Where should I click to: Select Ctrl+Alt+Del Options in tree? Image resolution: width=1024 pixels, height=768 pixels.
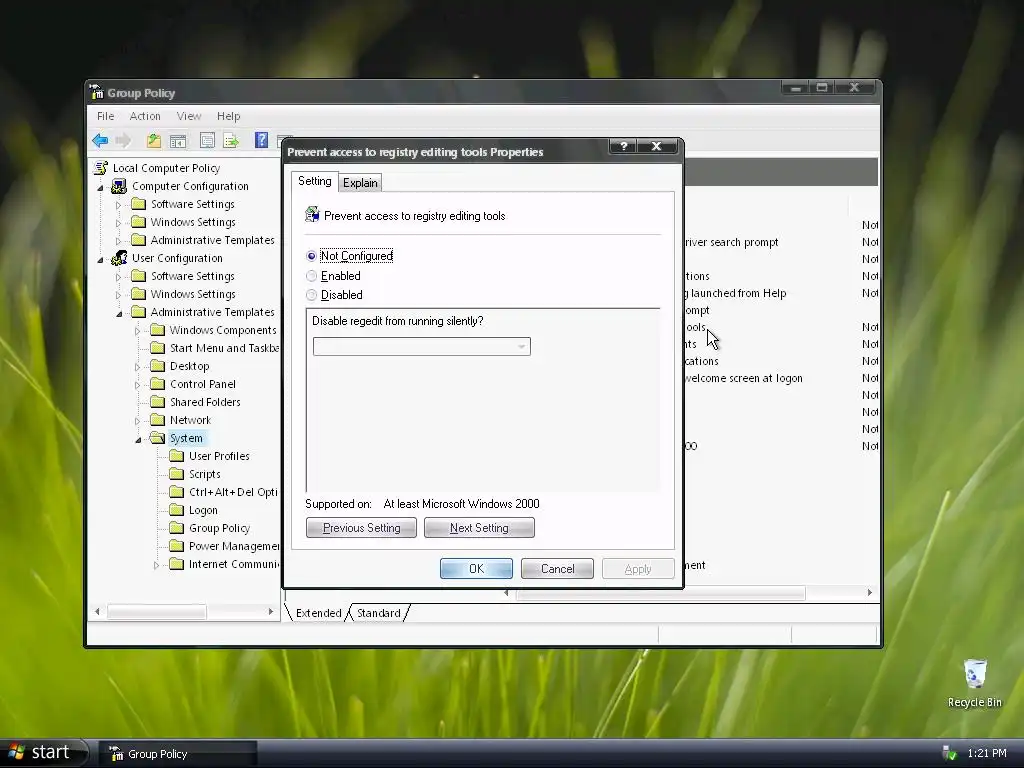(x=233, y=492)
